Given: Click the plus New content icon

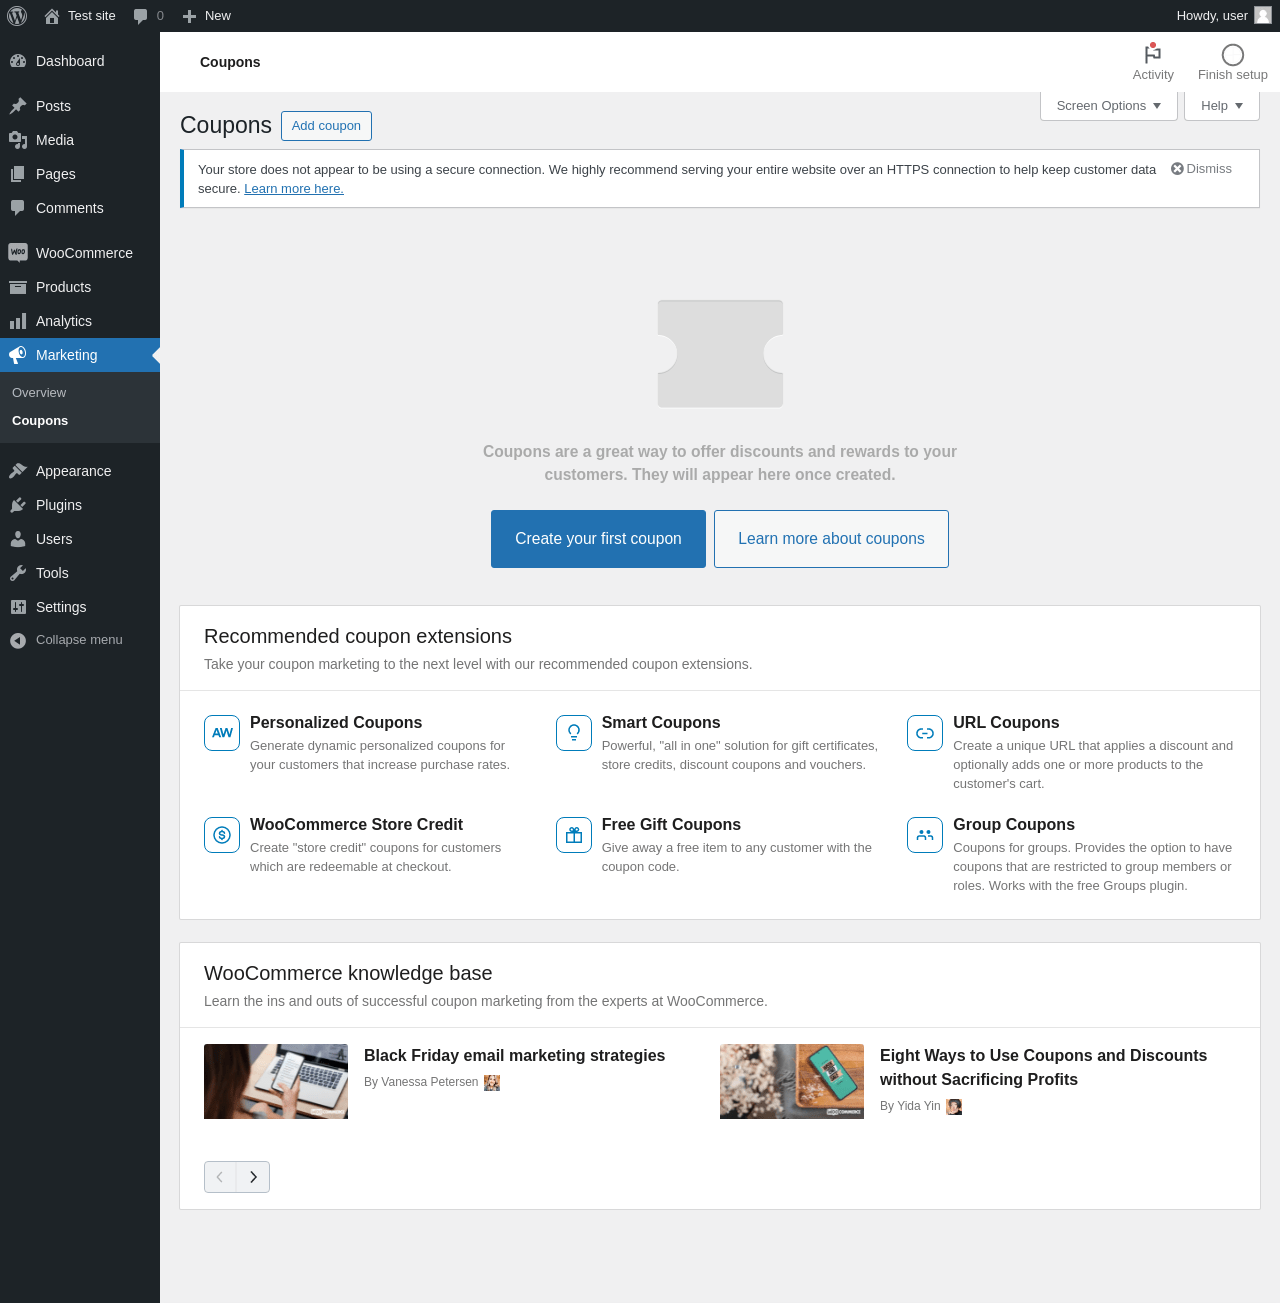Looking at the screenshot, I should [x=189, y=16].
